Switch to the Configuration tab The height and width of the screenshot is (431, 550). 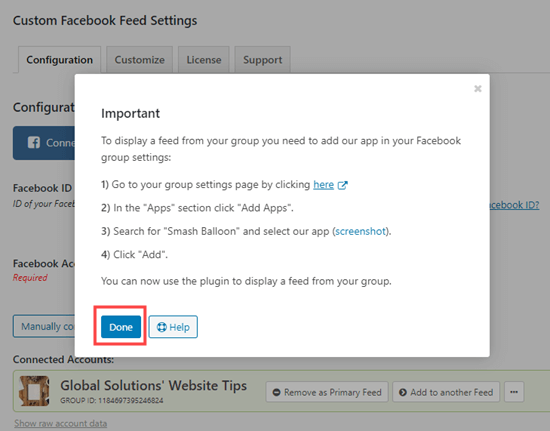[60, 60]
